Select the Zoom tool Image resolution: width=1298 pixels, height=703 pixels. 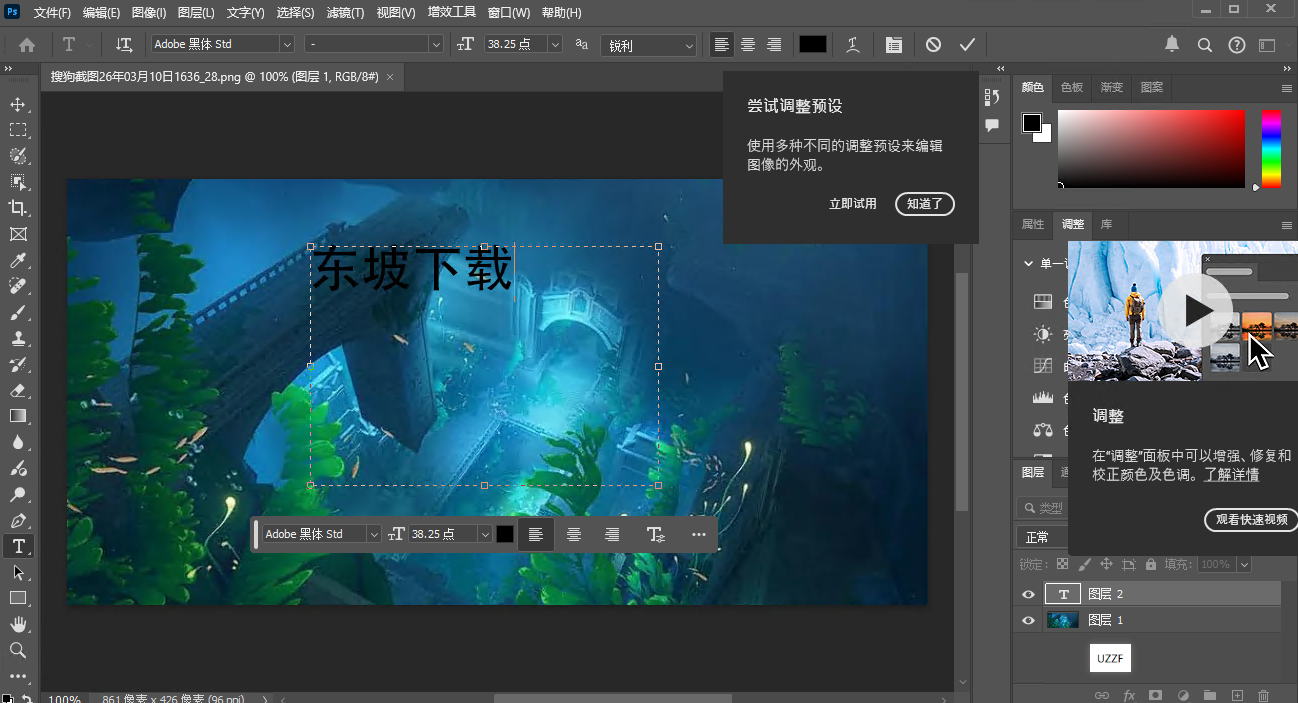(18, 650)
